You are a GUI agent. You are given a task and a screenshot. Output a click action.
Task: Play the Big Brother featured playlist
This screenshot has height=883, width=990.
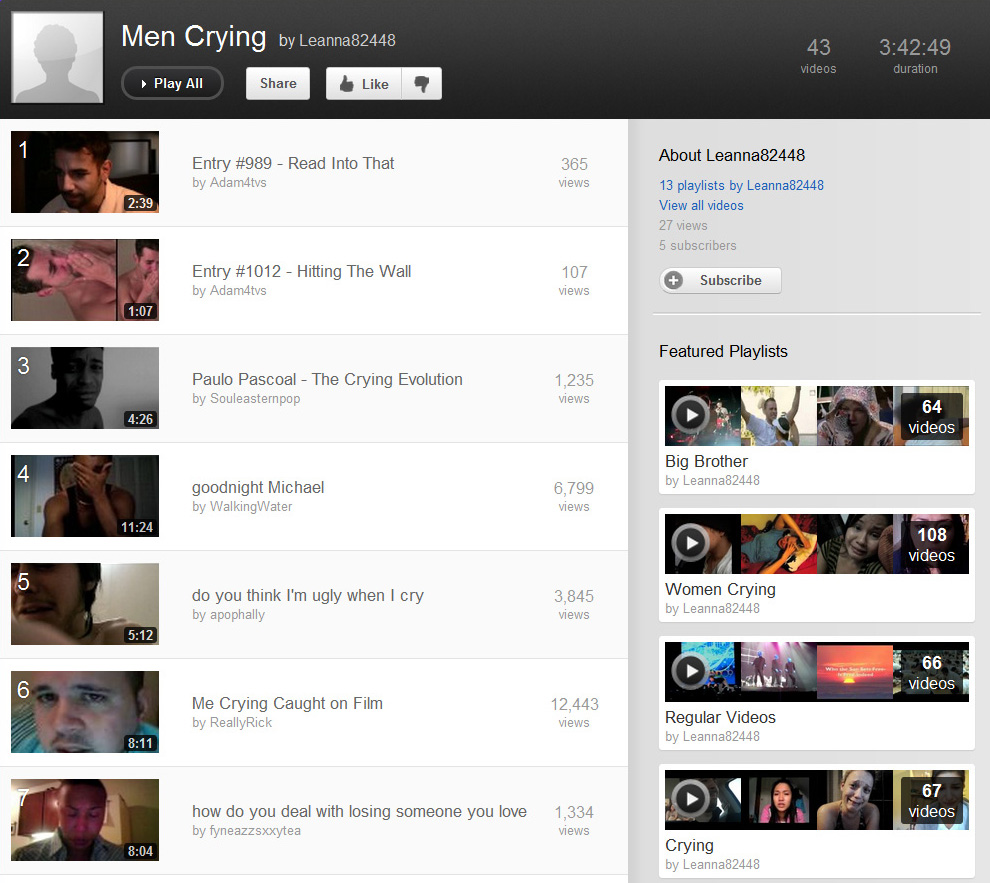pos(690,415)
